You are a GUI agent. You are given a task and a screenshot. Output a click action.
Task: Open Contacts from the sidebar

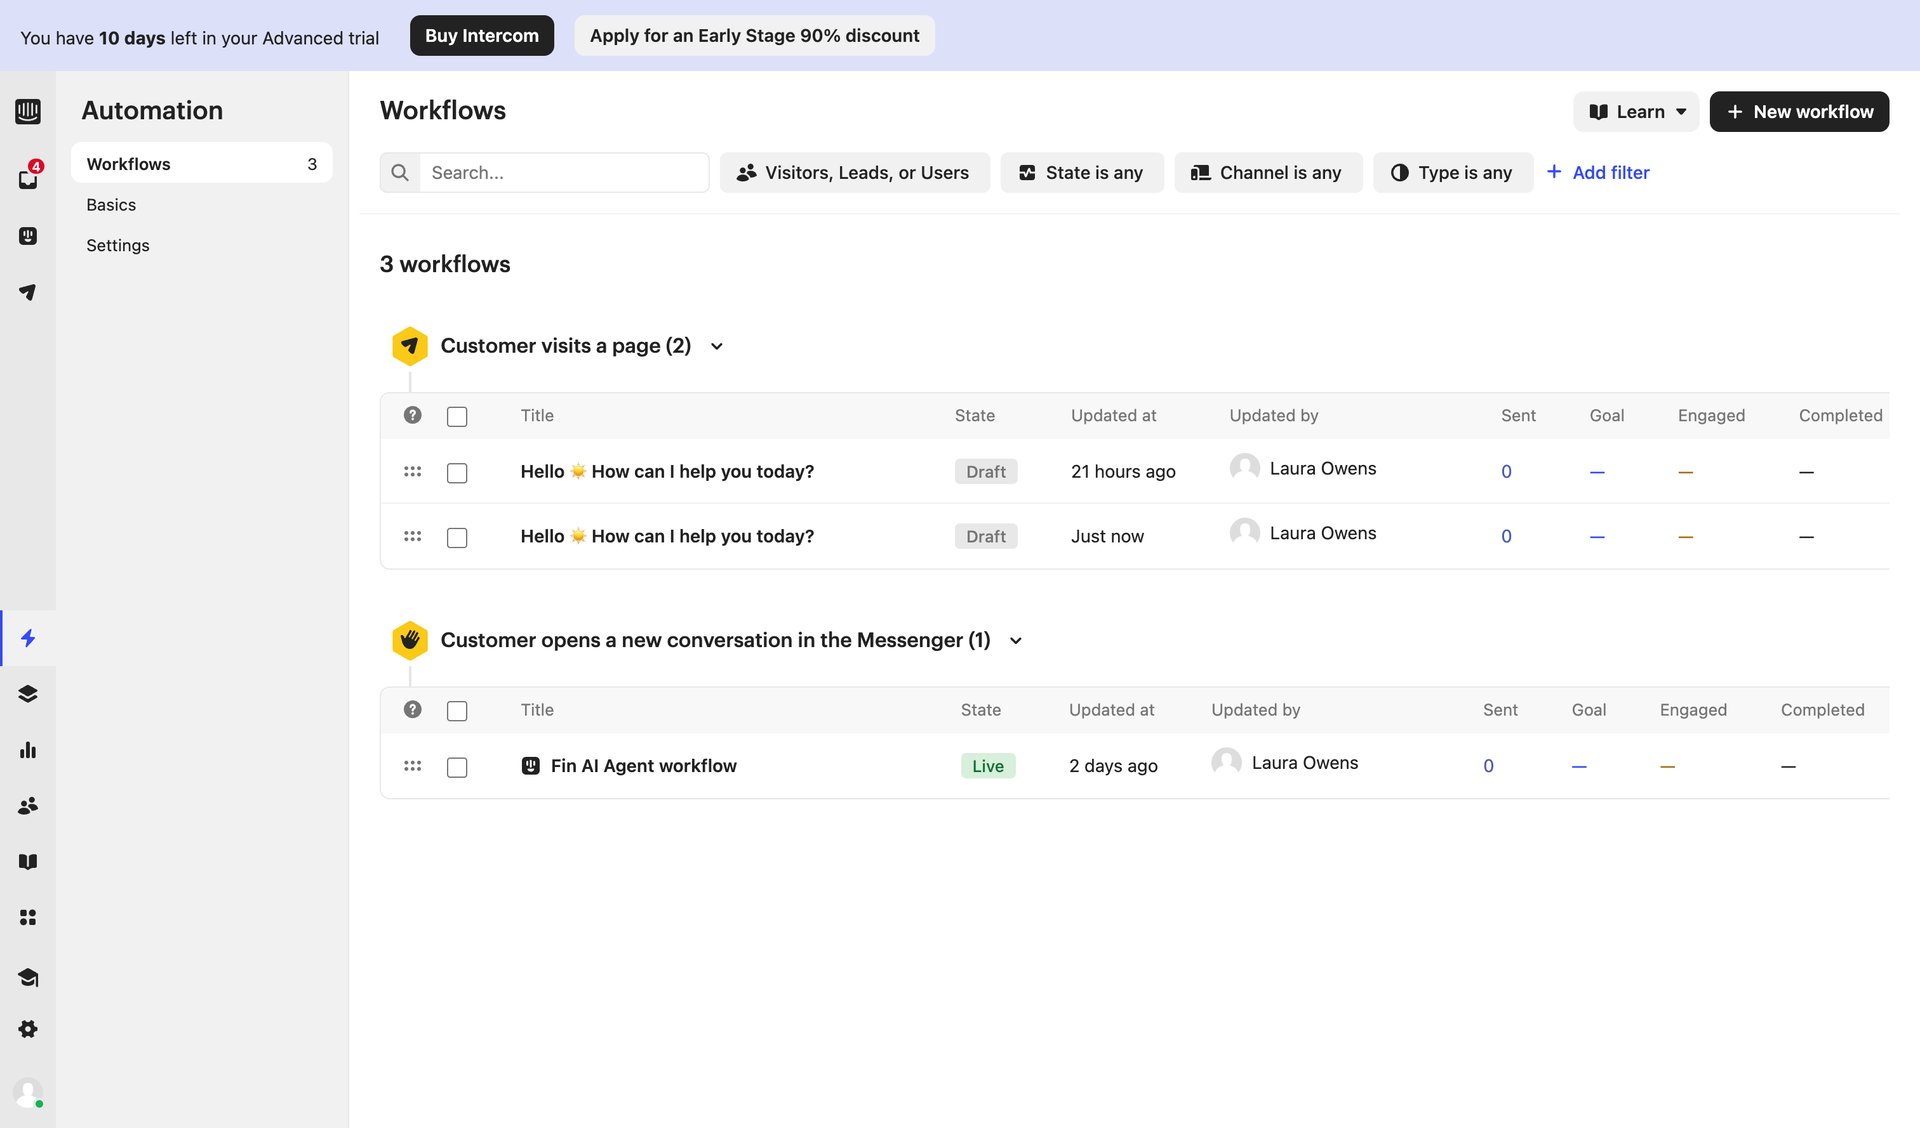point(28,806)
